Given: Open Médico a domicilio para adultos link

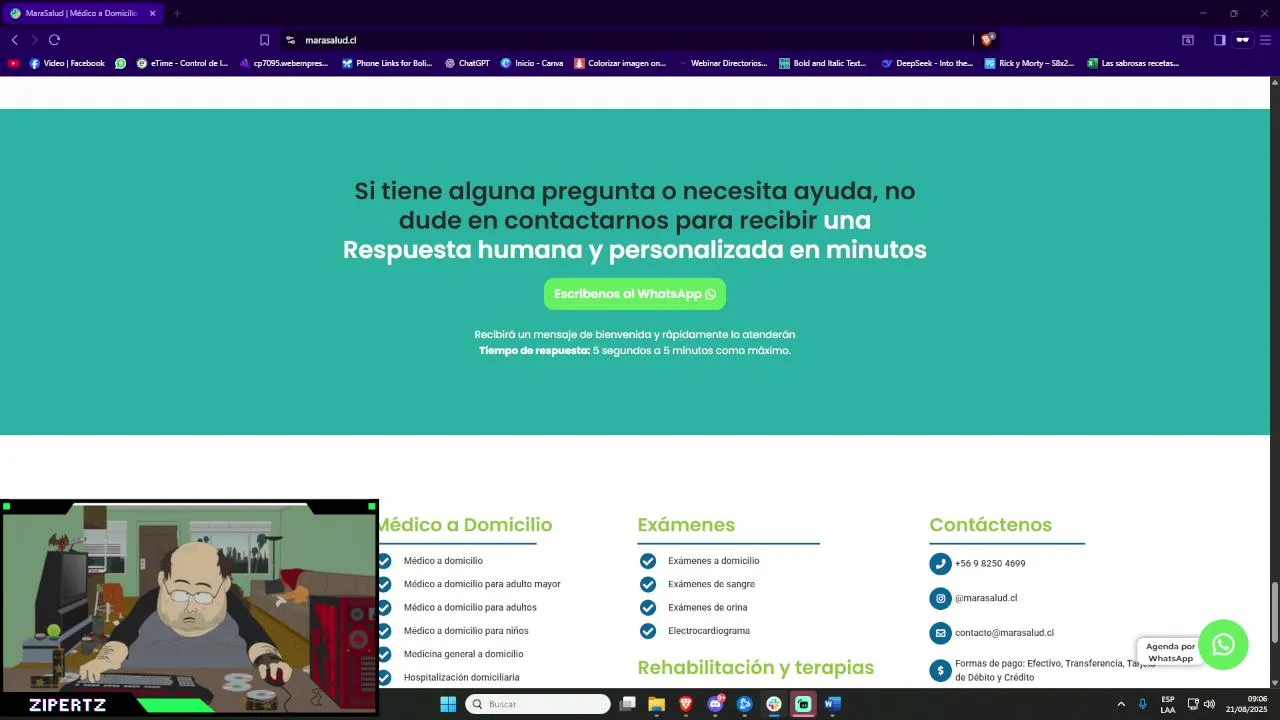Looking at the screenshot, I should tap(470, 608).
